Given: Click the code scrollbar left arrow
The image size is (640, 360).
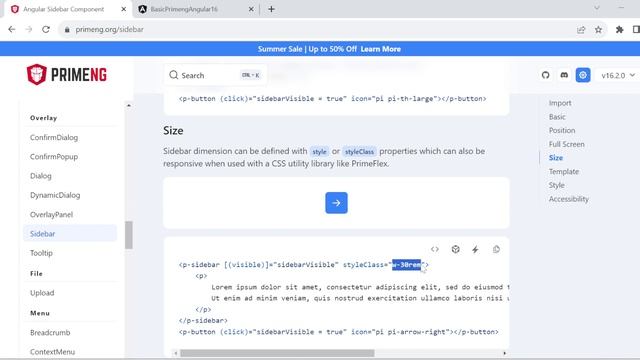Looking at the screenshot, I should point(176,353).
